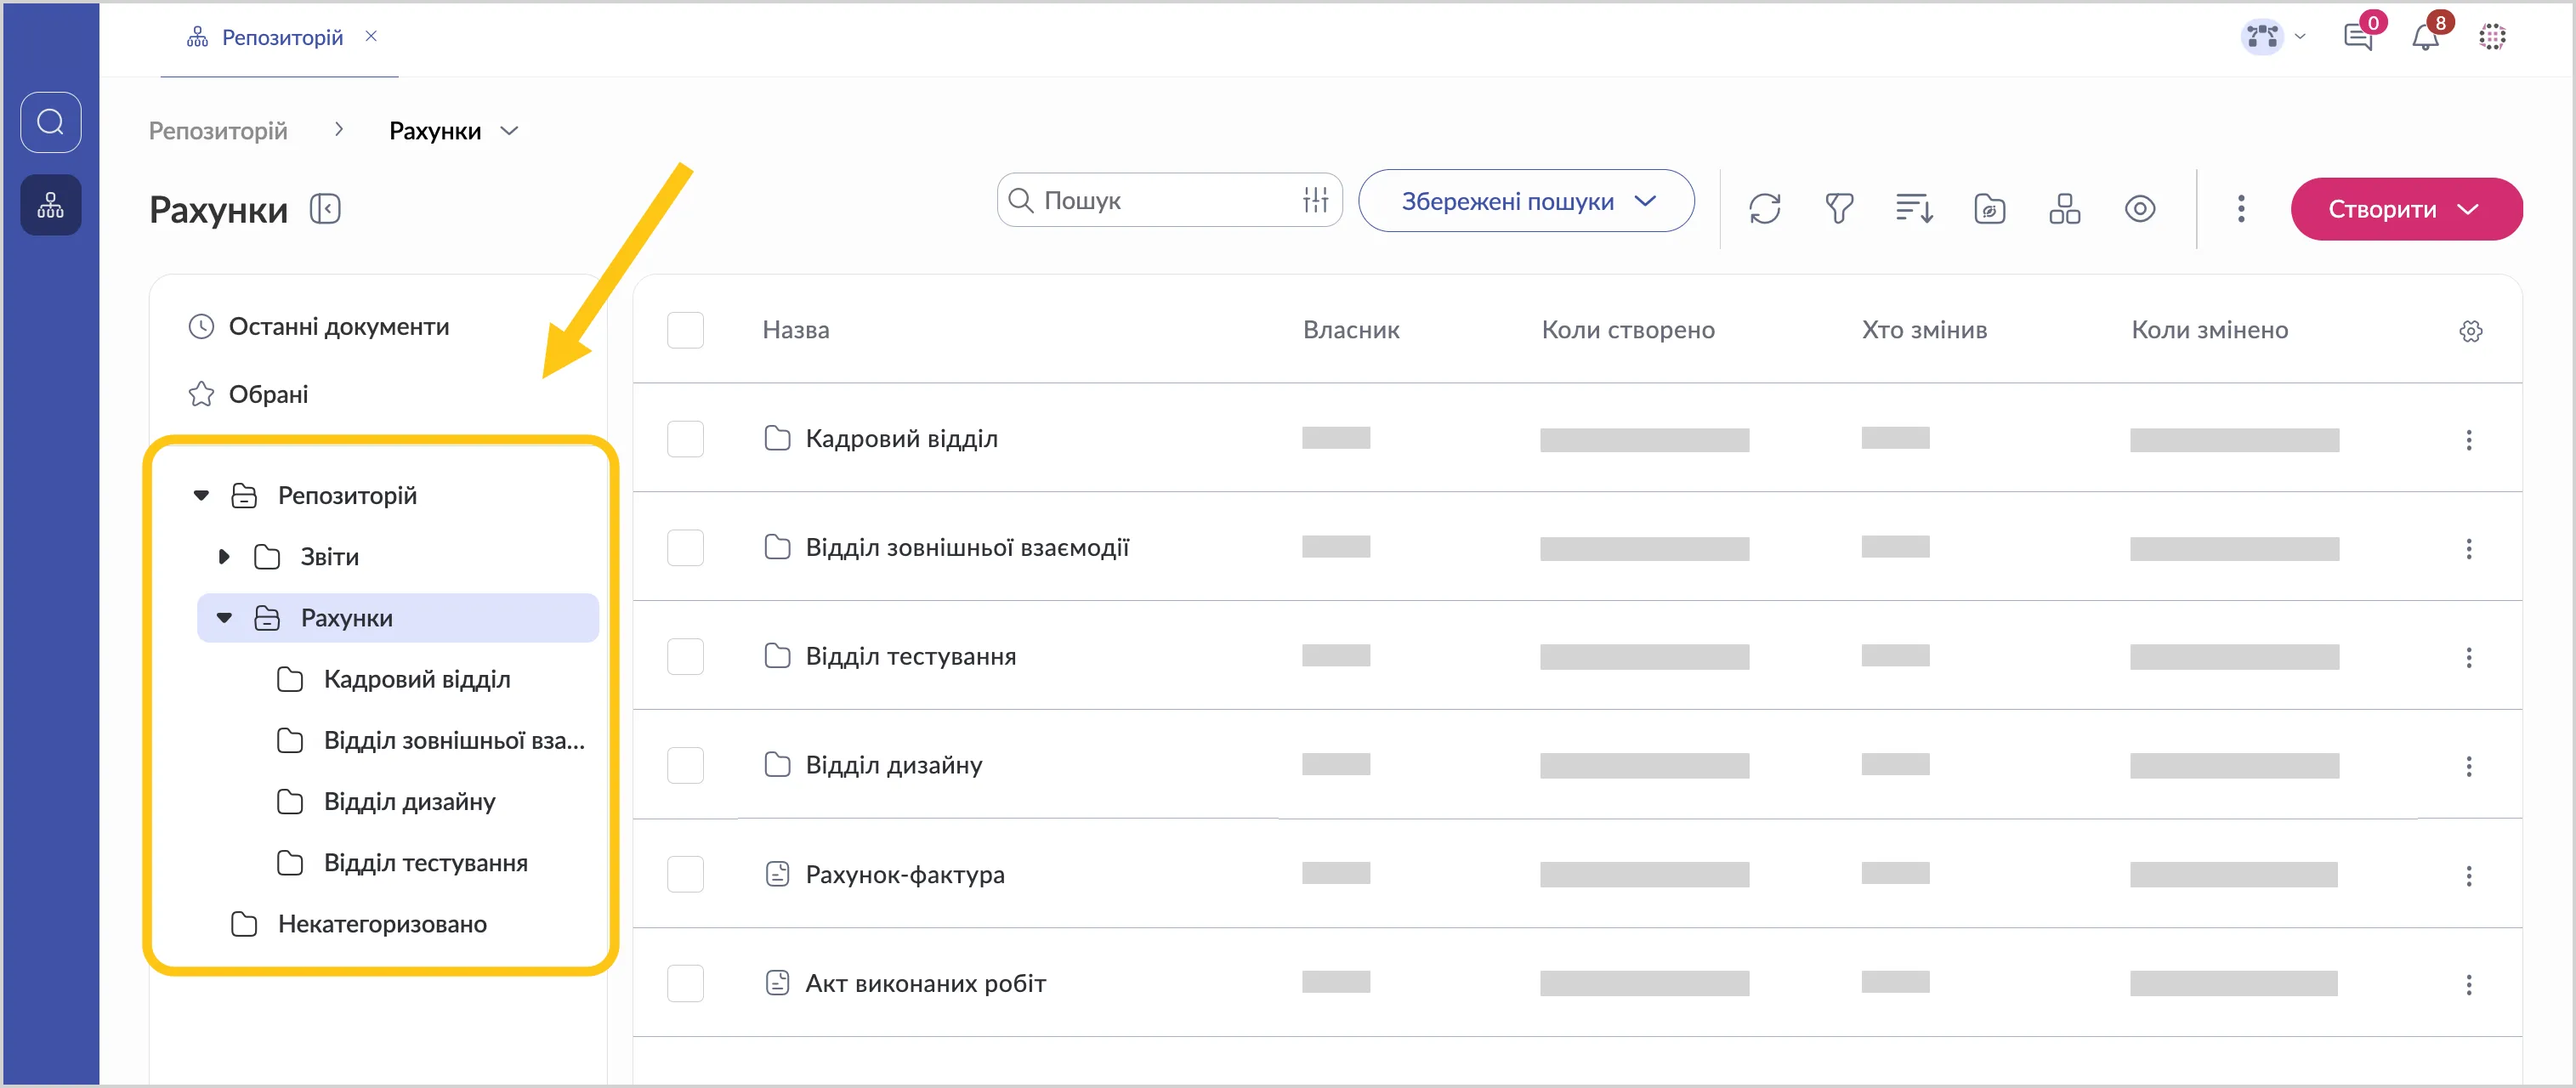Go to Репозиторій breadcrumb link
The height and width of the screenshot is (1088, 2576).
click(x=218, y=131)
